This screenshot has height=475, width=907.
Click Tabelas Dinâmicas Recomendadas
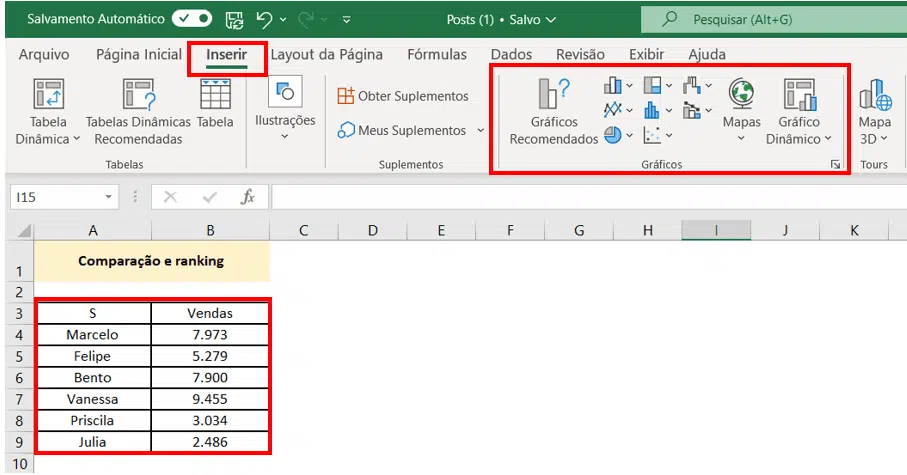138,112
